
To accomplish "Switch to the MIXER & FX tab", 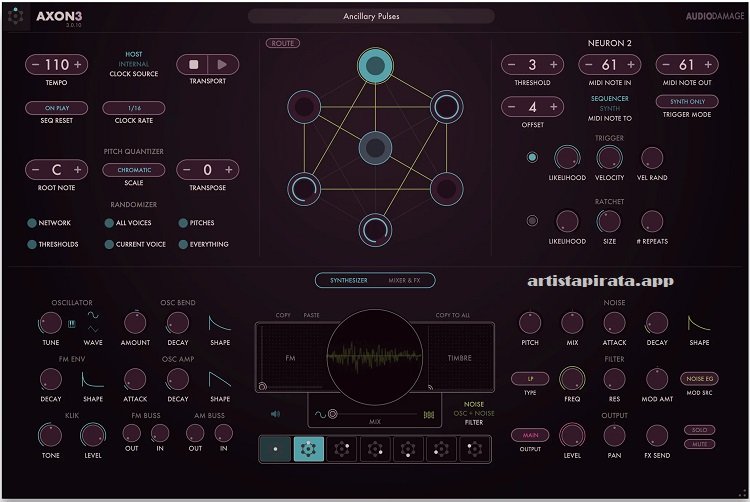I will click(x=404, y=281).
